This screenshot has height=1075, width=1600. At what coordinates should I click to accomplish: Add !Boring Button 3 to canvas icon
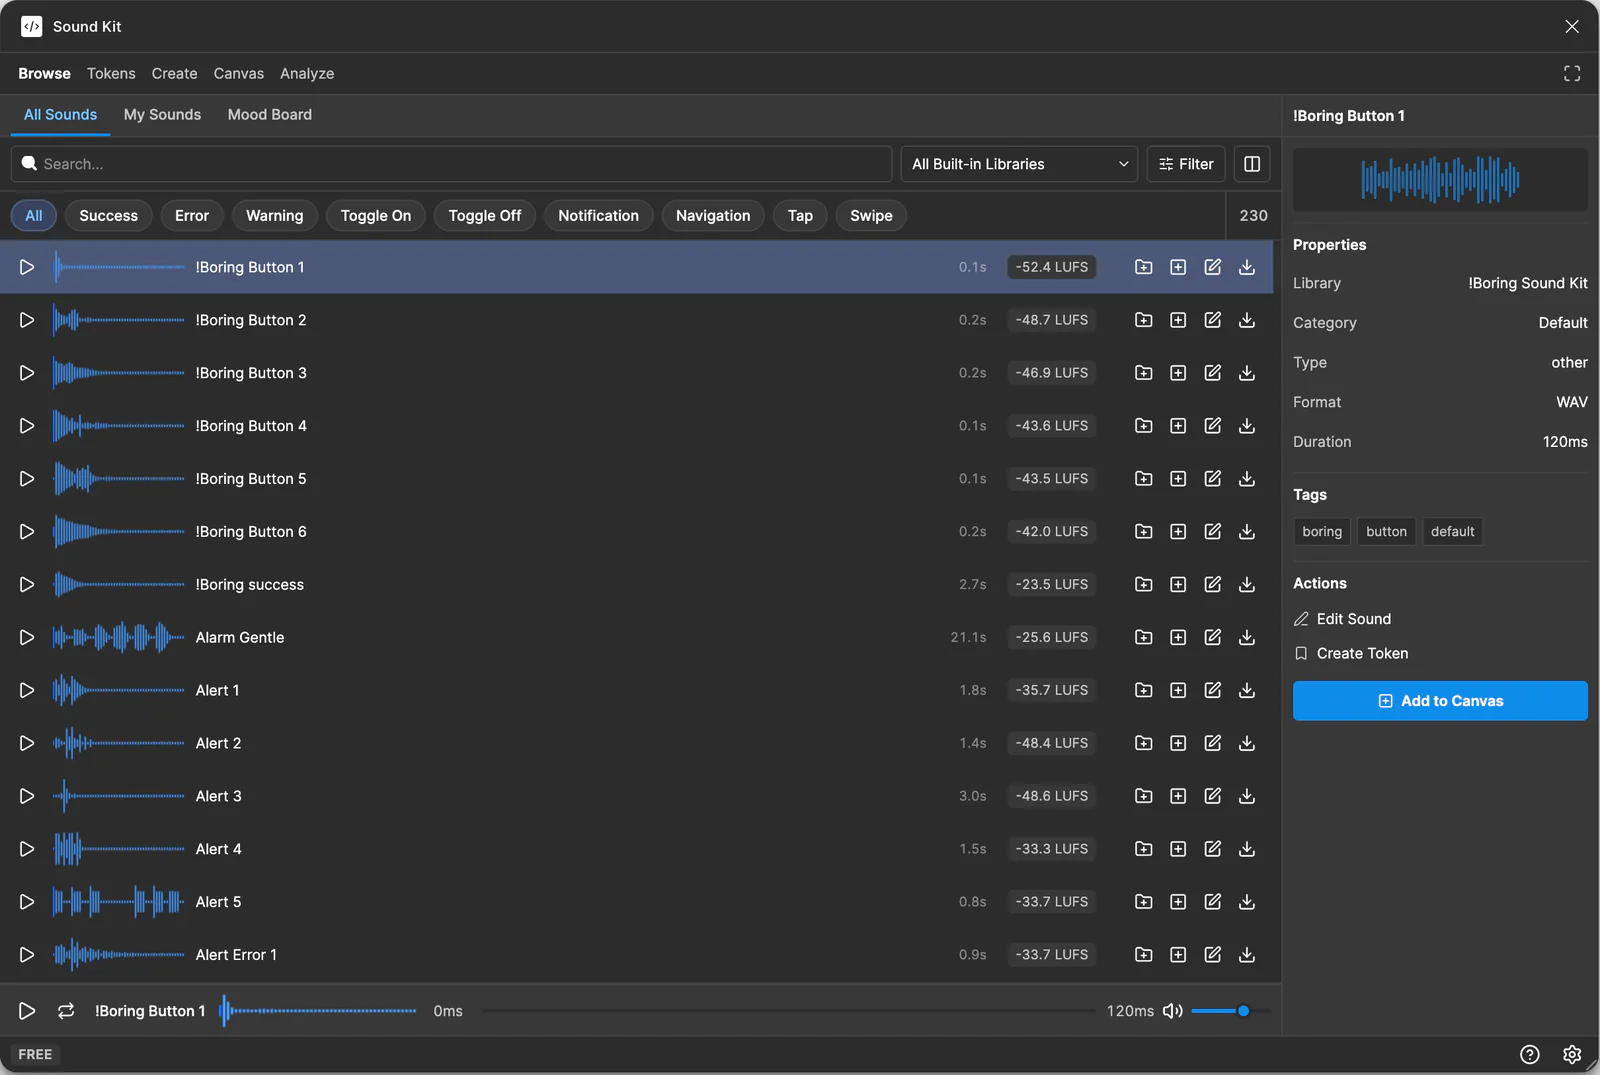(x=1178, y=373)
